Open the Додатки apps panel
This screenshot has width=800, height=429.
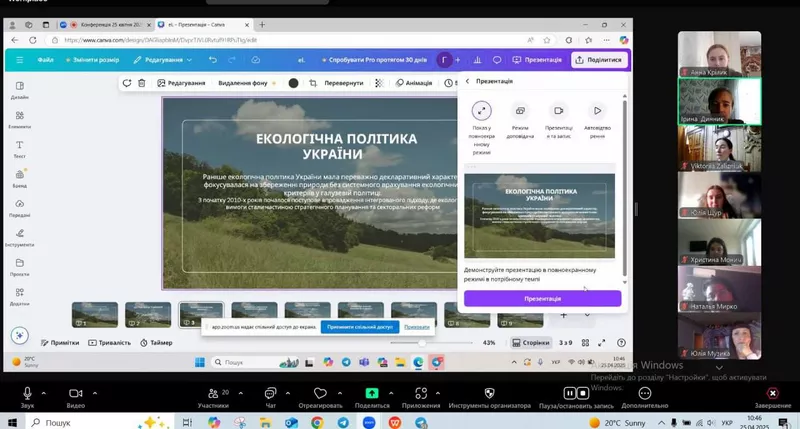click(x=19, y=296)
